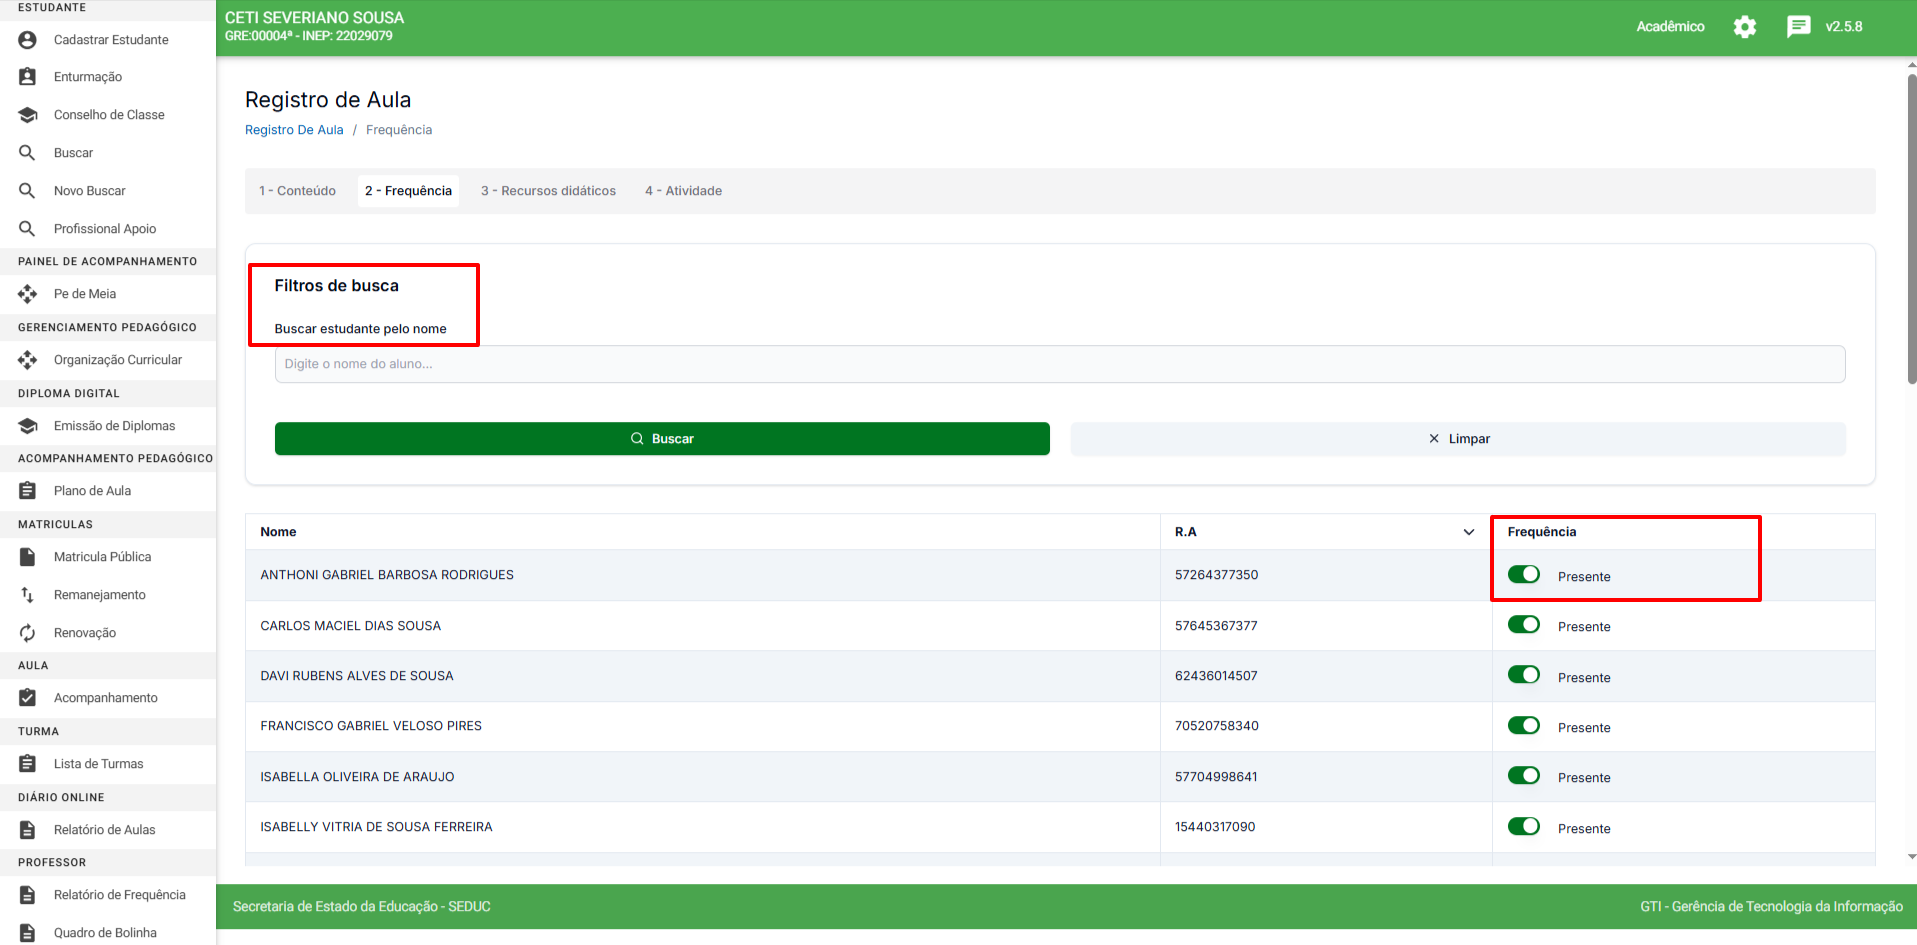Follow the Registro De Aula breadcrumb link
Screen dimensions: 1917x945
coord(294,130)
